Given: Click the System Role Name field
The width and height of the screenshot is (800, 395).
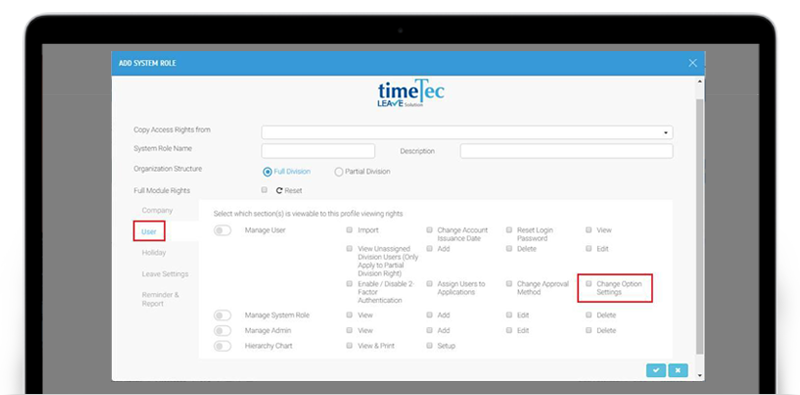Looking at the screenshot, I should 318,151.
